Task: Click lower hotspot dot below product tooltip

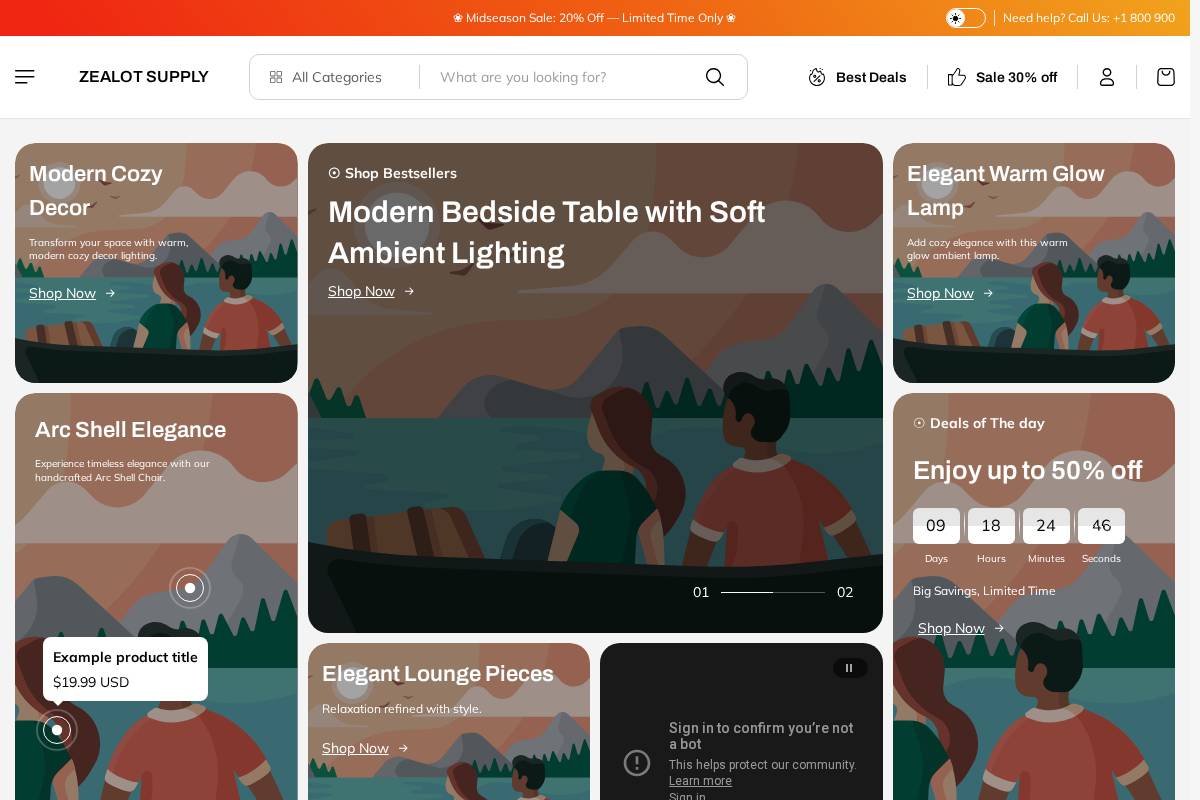Action: 57,730
